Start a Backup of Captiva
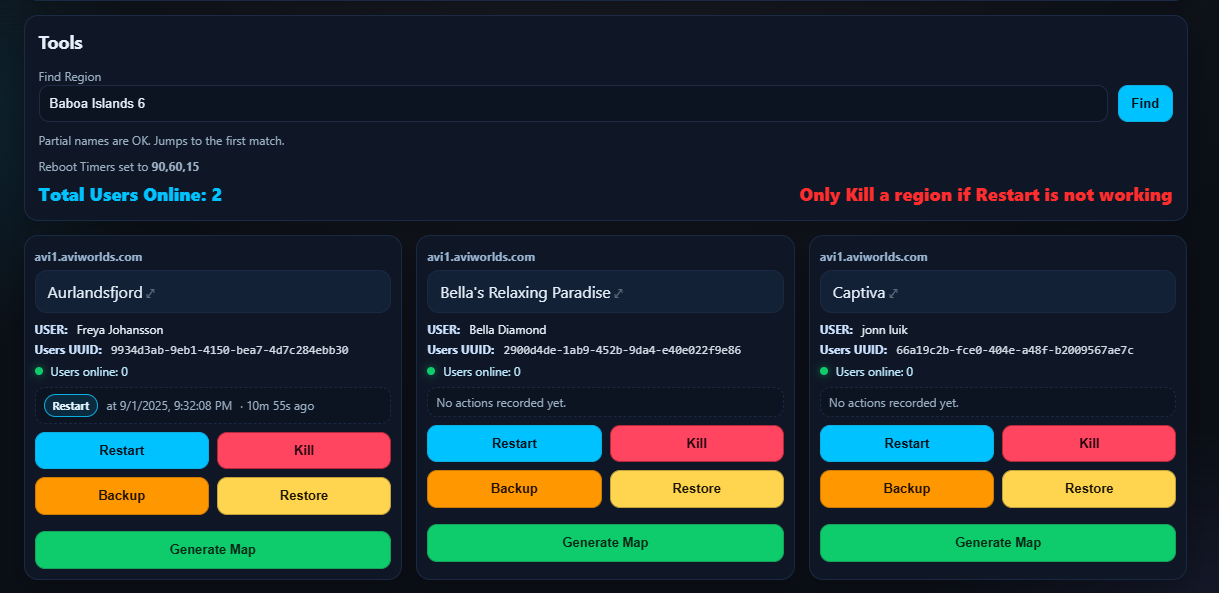This screenshot has height=593, width=1219. point(907,488)
